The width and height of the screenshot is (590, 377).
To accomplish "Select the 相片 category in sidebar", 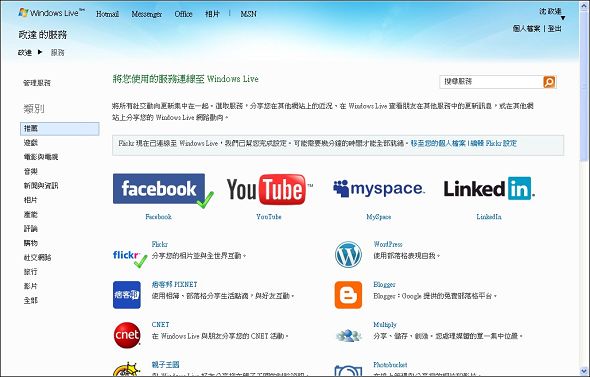I will point(30,200).
